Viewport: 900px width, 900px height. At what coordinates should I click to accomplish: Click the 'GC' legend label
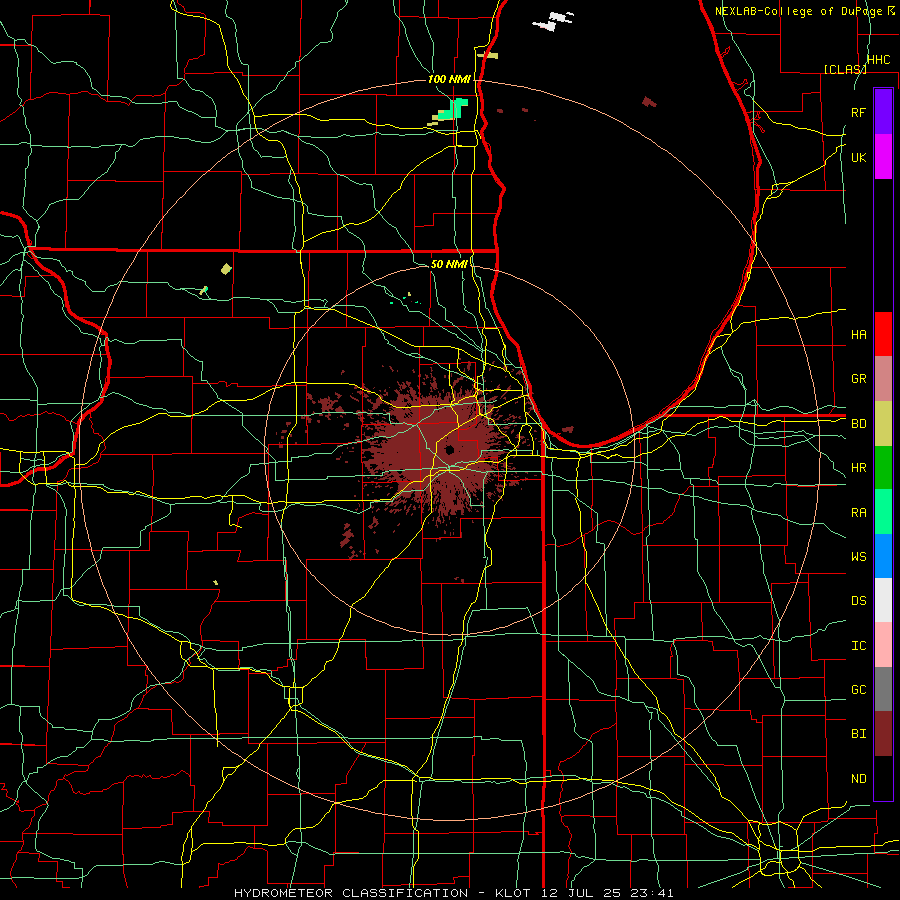858,689
